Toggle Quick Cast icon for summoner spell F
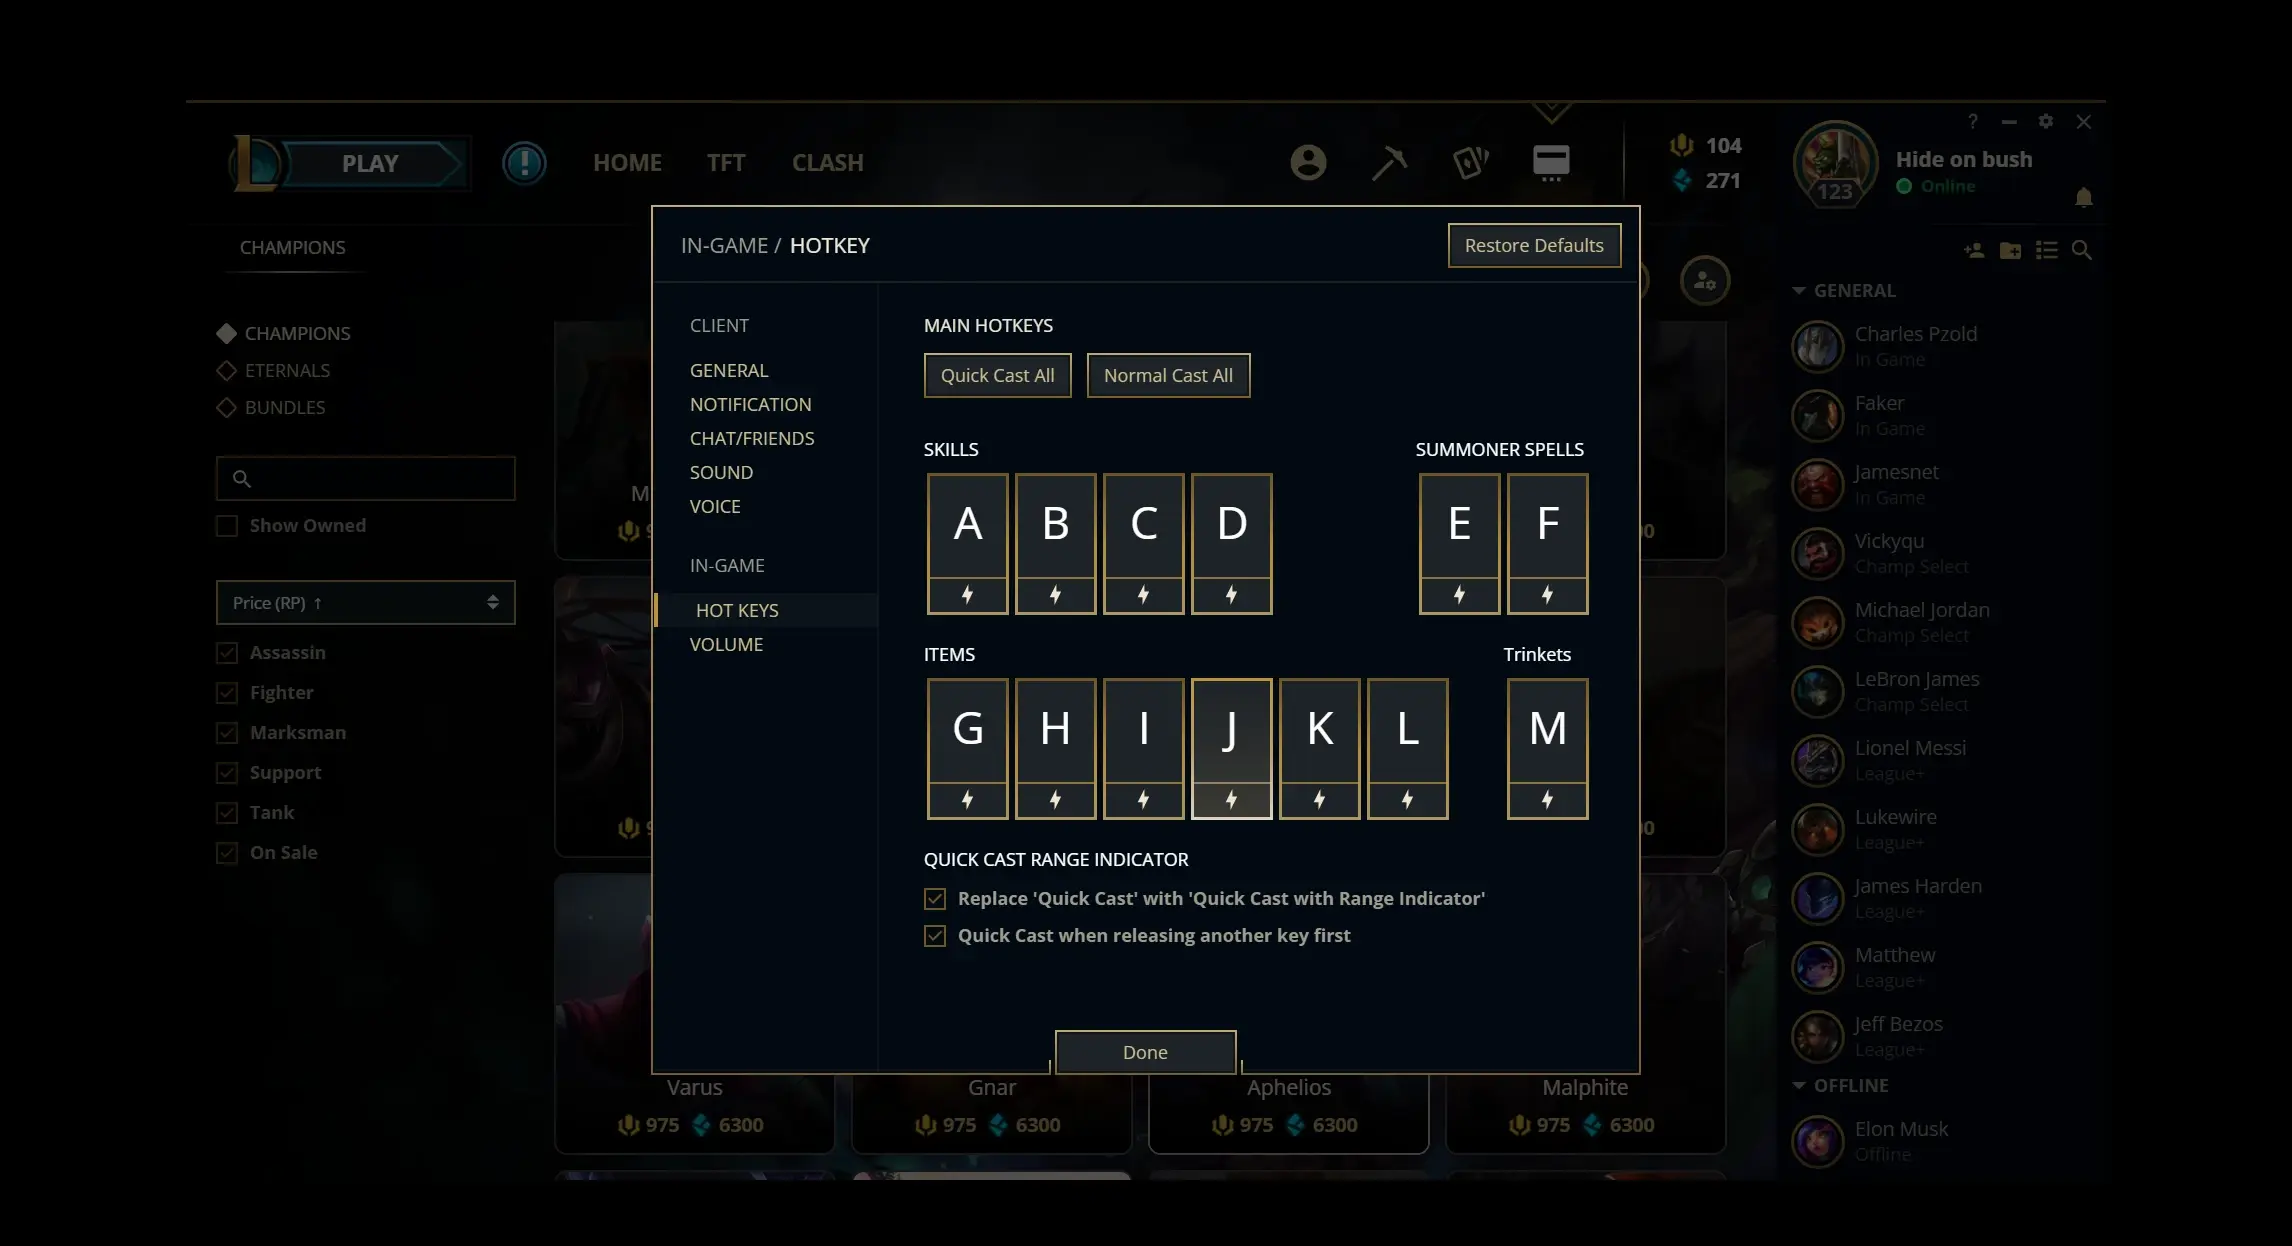2292x1246 pixels. 1546,594
